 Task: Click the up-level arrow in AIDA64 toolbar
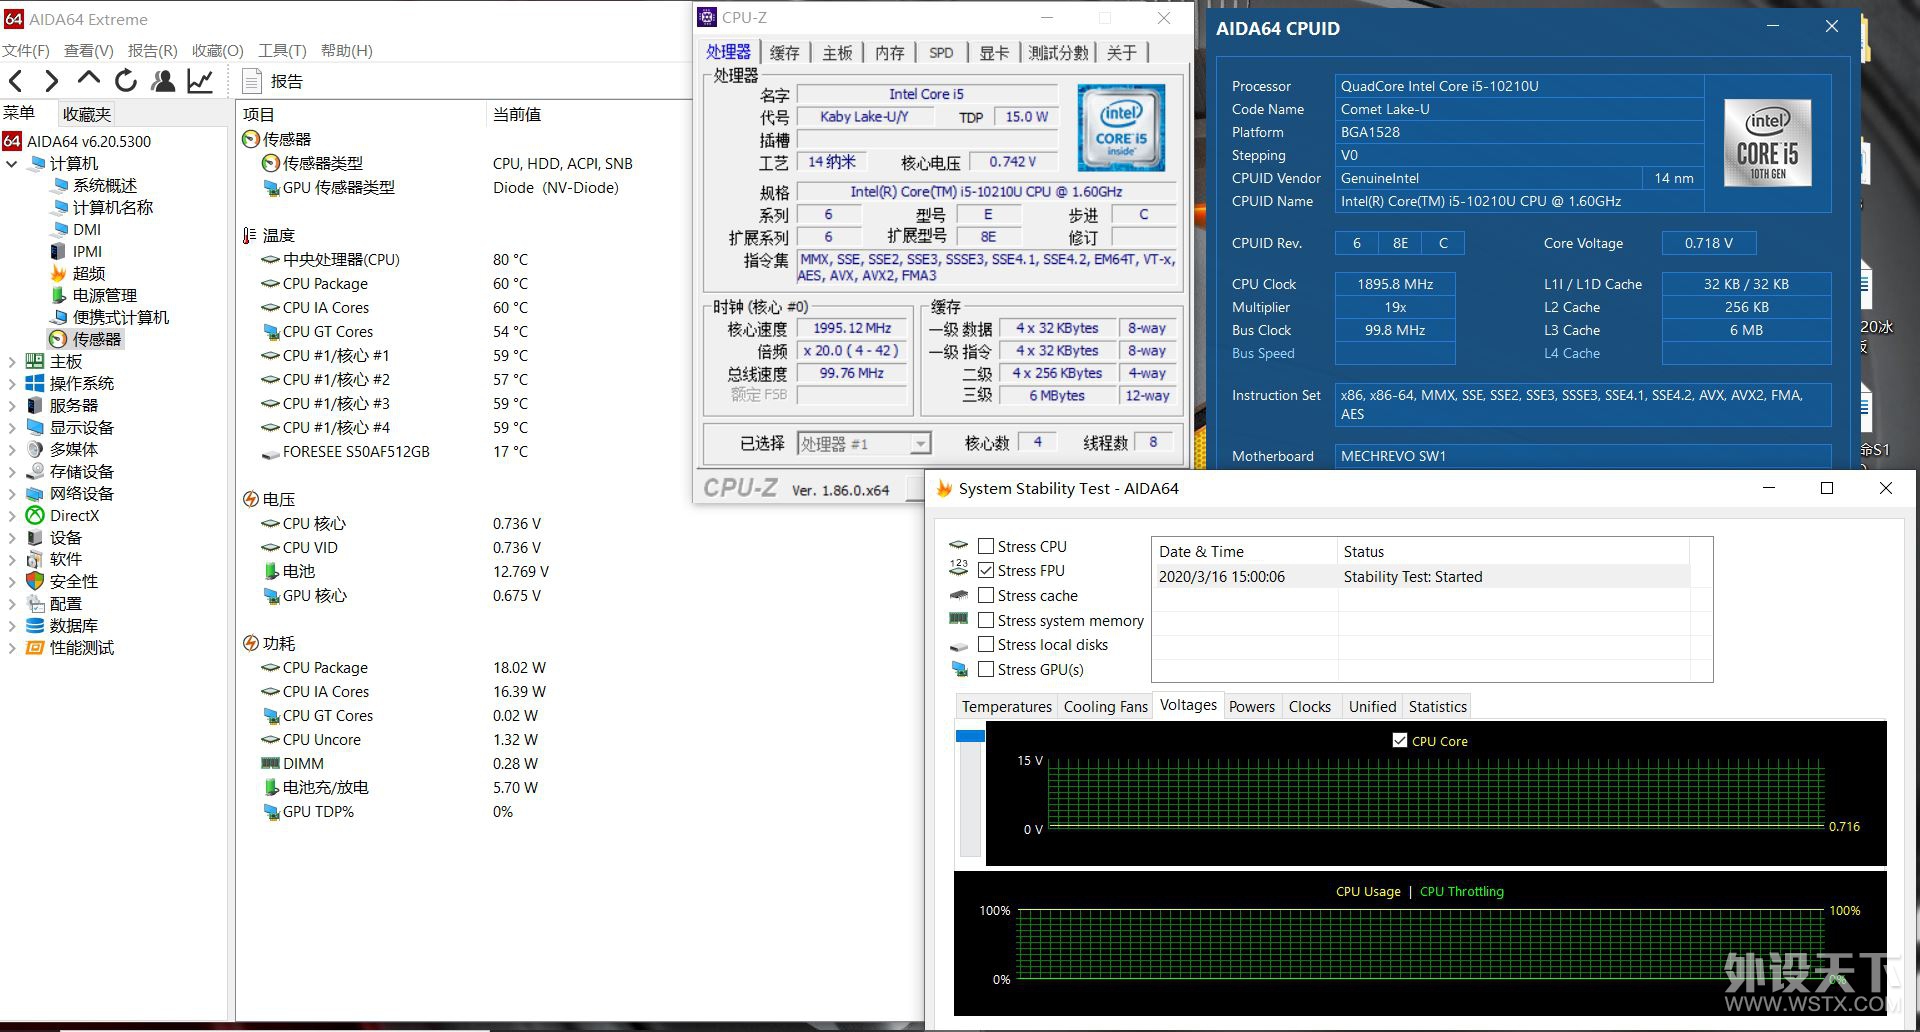(x=88, y=80)
